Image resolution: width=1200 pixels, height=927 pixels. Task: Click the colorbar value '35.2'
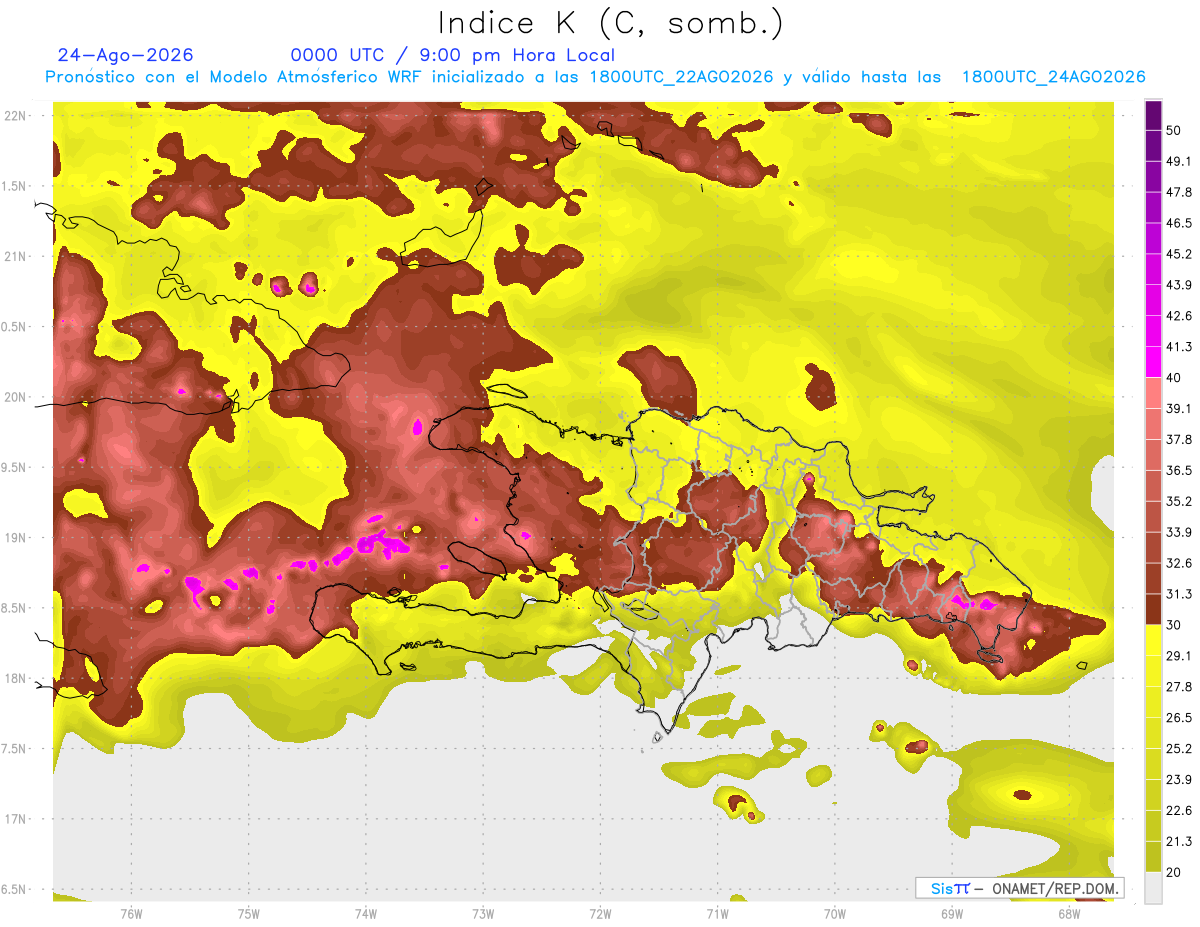1181,501
